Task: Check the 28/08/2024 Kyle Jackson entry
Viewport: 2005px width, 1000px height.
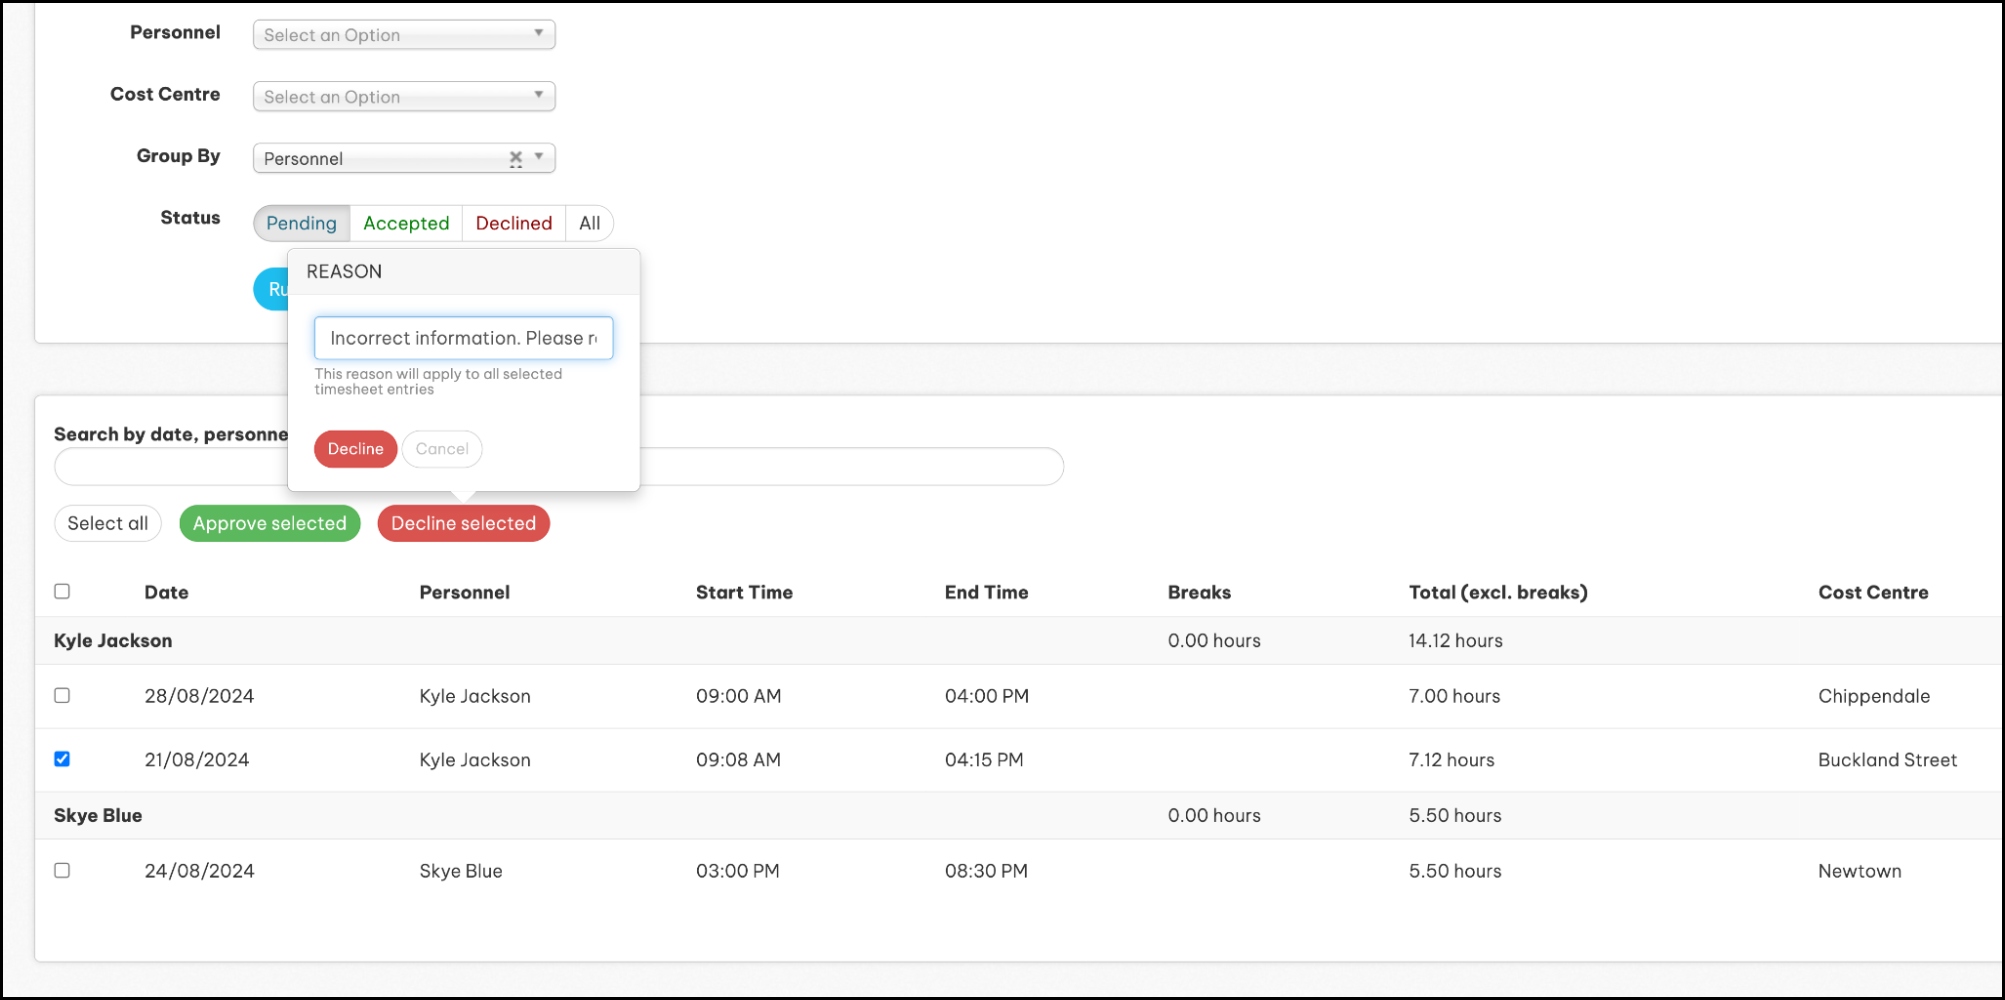Action: [62, 695]
